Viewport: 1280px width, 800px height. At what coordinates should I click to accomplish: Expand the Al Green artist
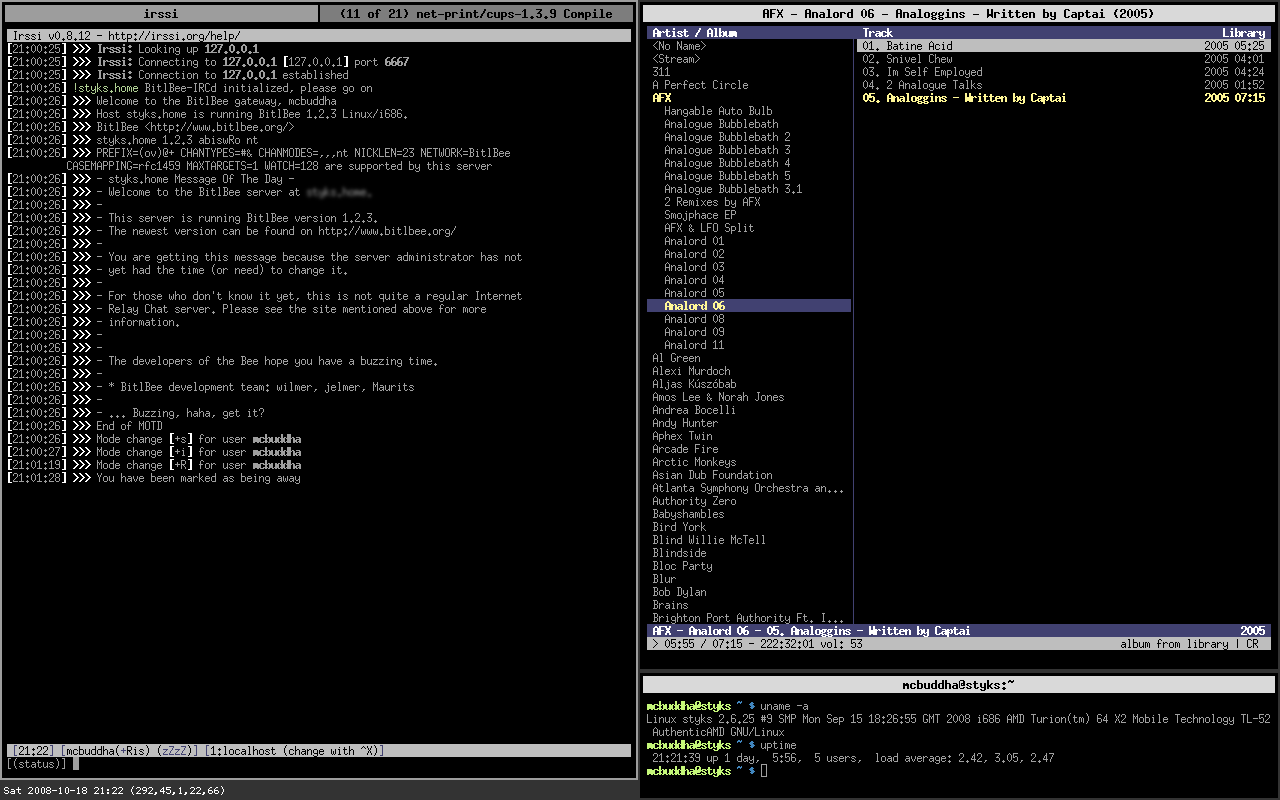pyautogui.click(x=676, y=358)
